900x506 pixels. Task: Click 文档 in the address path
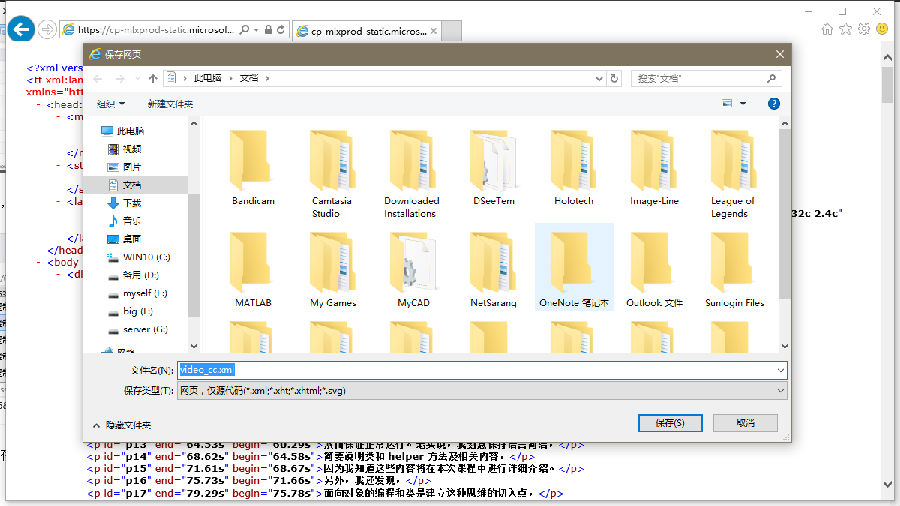[249, 78]
